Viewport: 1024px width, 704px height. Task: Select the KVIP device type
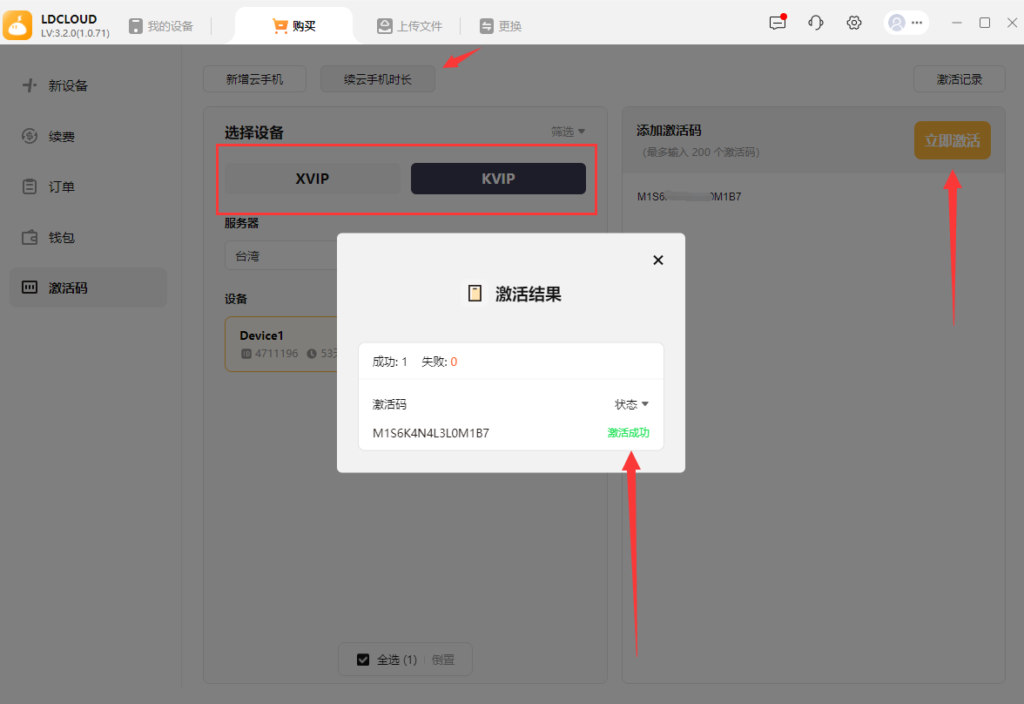tap(498, 179)
